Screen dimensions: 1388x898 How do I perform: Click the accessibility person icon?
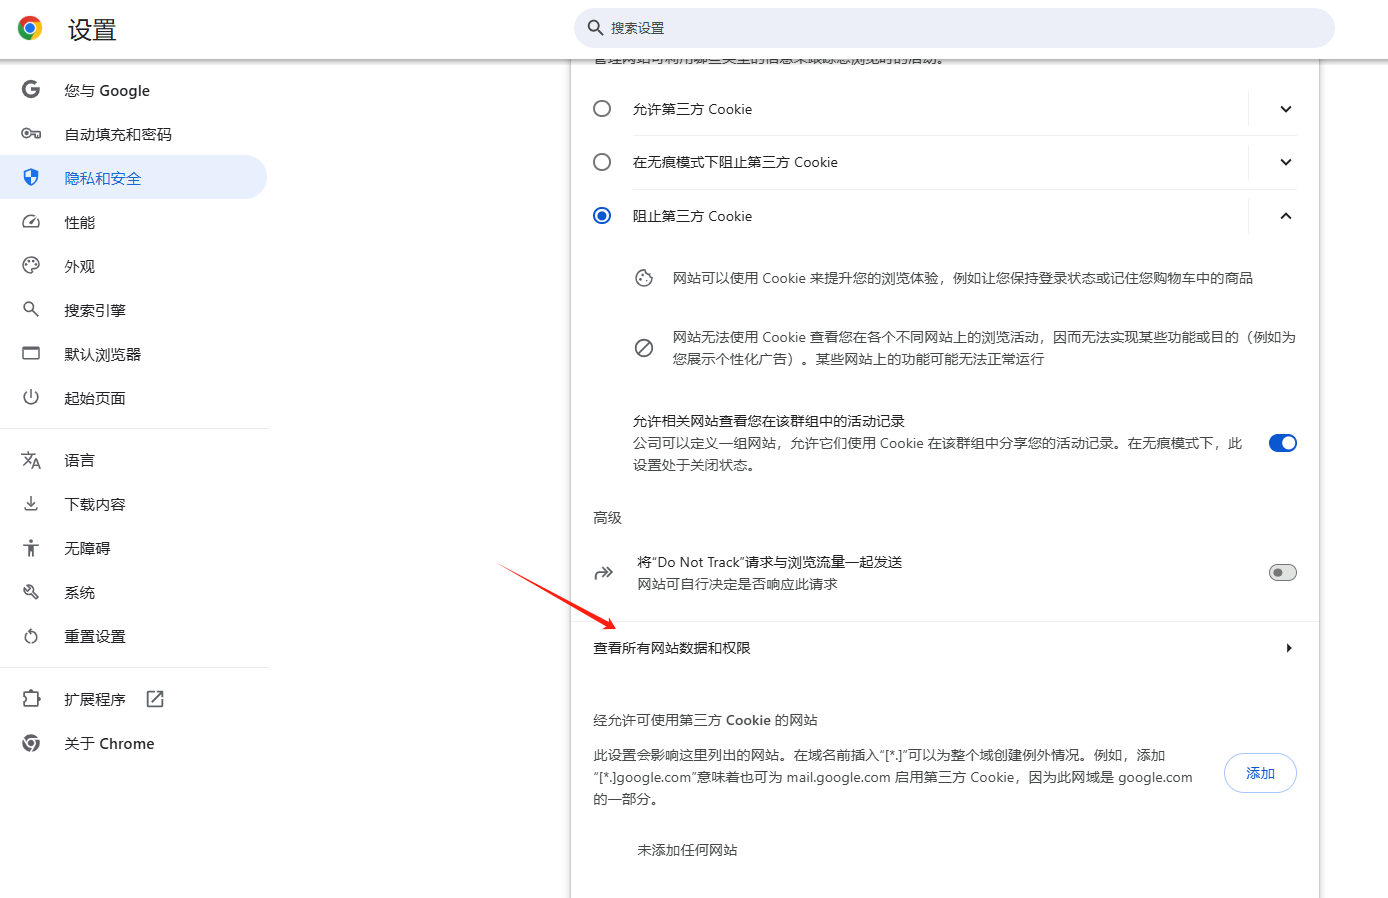pyautogui.click(x=31, y=547)
